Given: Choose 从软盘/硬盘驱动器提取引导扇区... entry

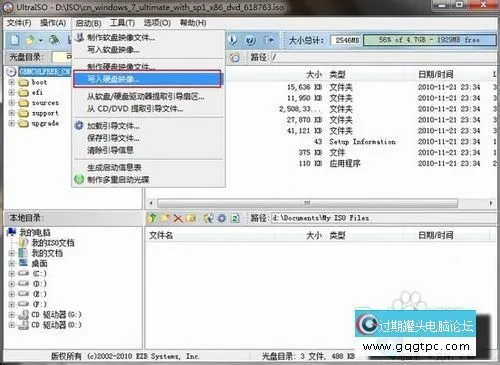Looking at the screenshot, I should click(x=148, y=97).
